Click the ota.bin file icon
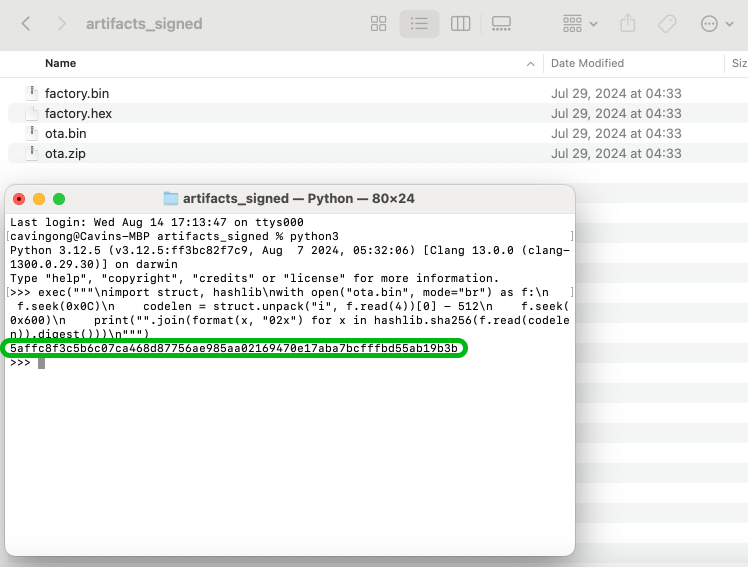Screen dimensions: 748x567 point(32,133)
